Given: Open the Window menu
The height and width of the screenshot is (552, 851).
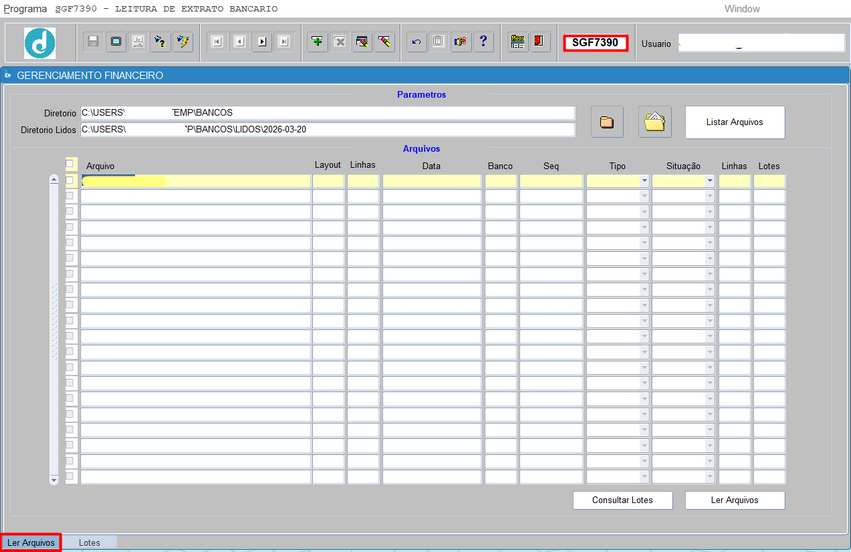Looking at the screenshot, I should coord(742,9).
